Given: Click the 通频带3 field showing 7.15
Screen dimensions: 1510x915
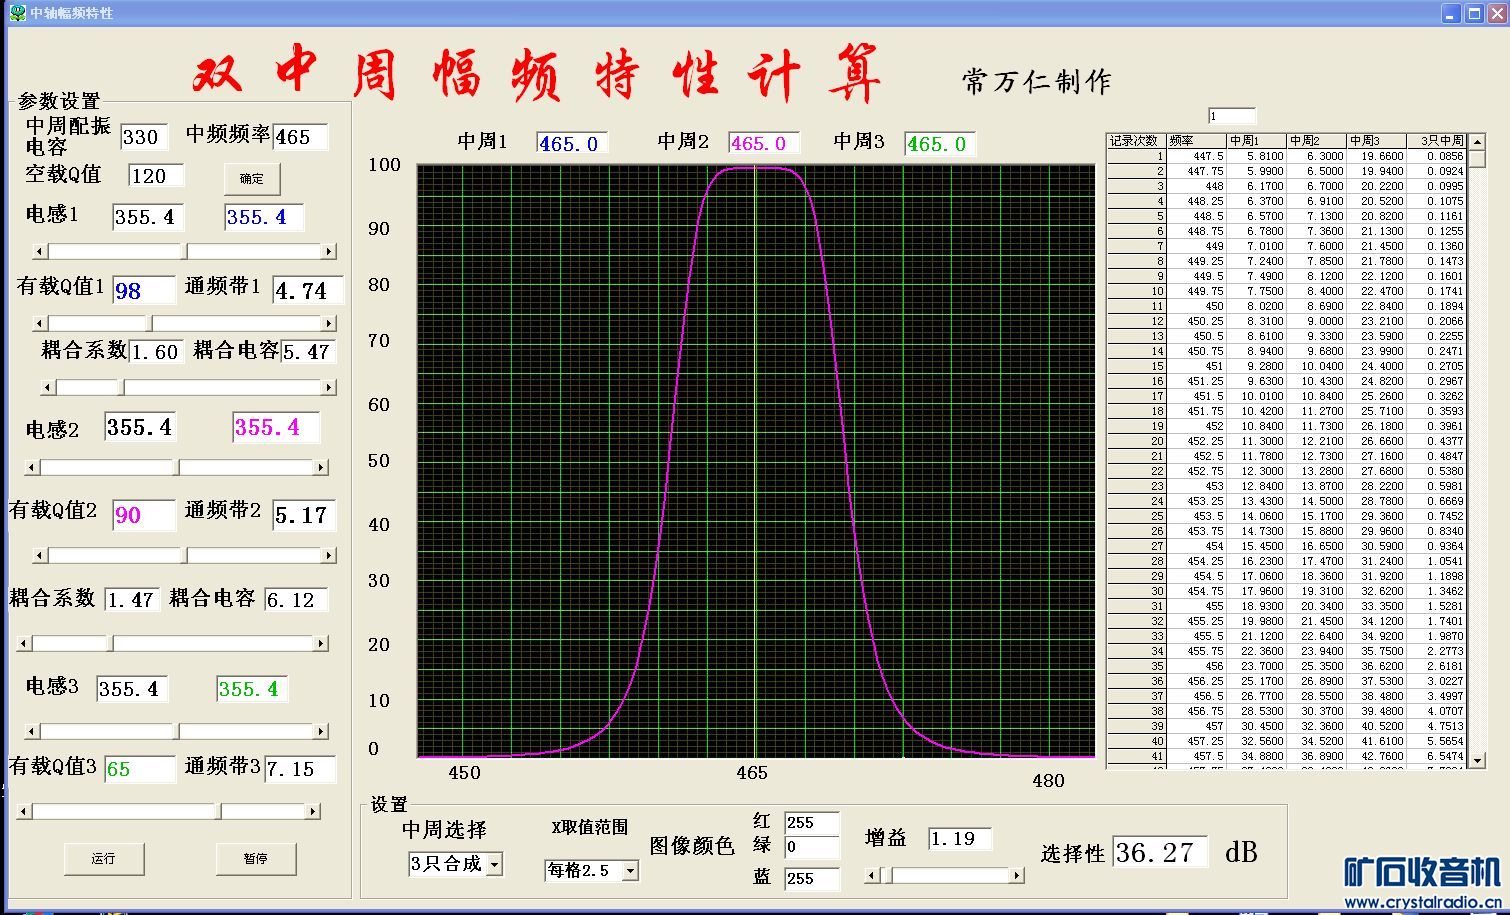Looking at the screenshot, I should (x=300, y=769).
